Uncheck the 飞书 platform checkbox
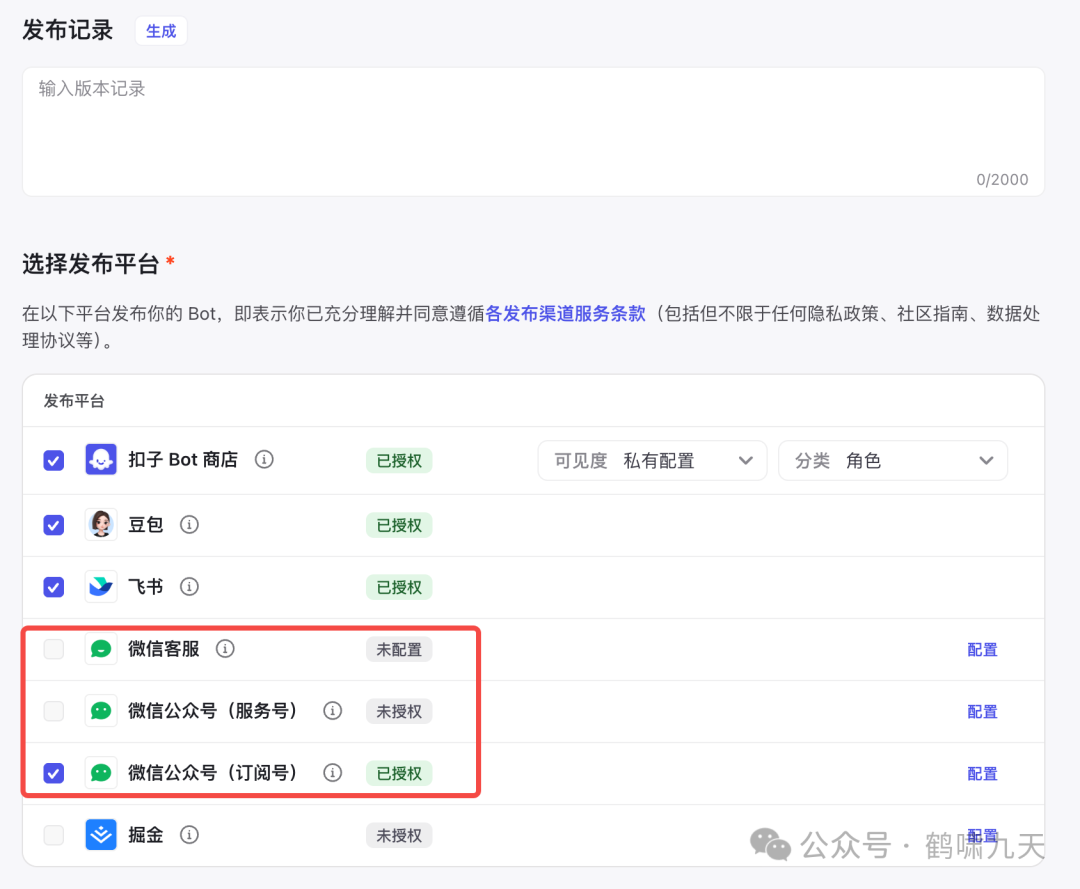1080x889 pixels. [54, 587]
